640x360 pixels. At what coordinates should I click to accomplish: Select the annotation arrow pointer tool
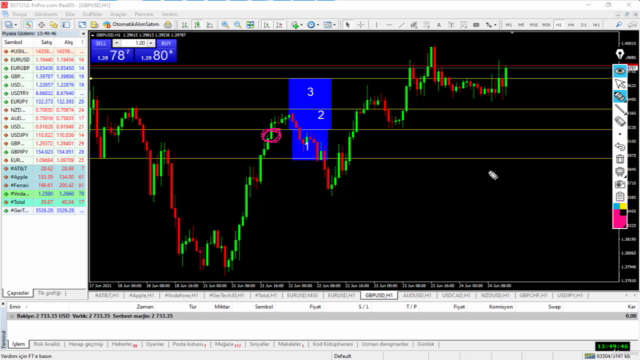pos(620,84)
